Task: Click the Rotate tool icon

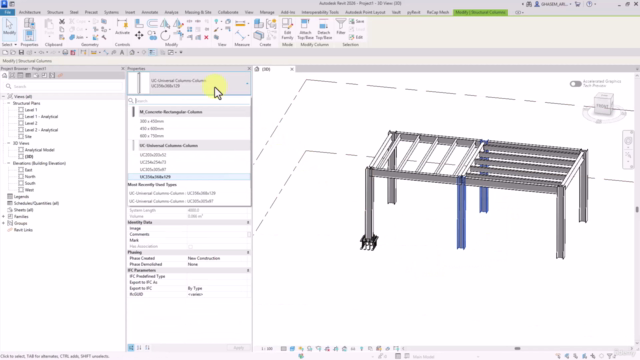Action: (165, 36)
